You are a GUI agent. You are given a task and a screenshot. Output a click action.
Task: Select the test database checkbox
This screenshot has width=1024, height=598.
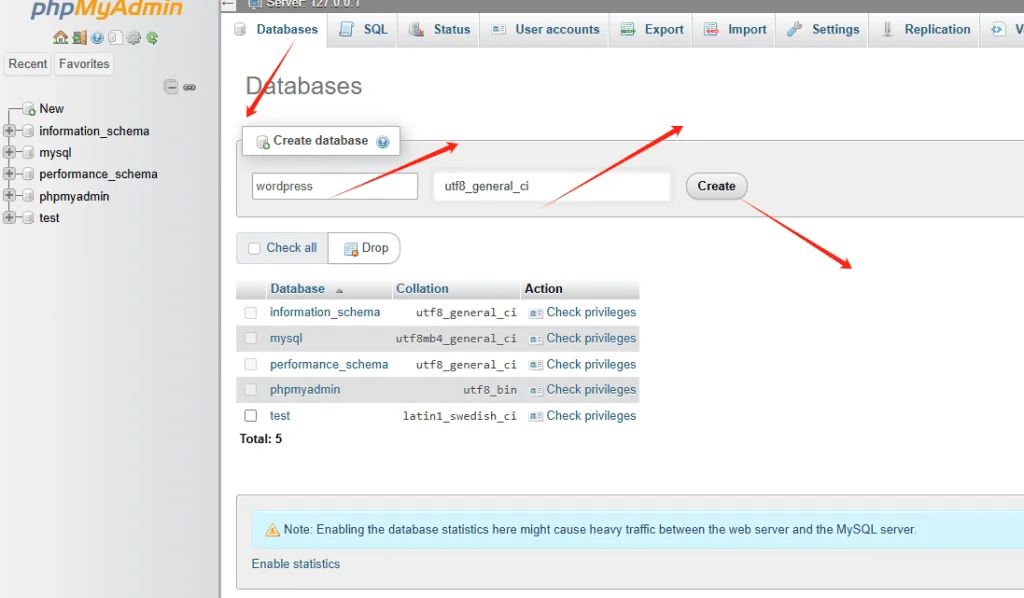click(x=251, y=415)
